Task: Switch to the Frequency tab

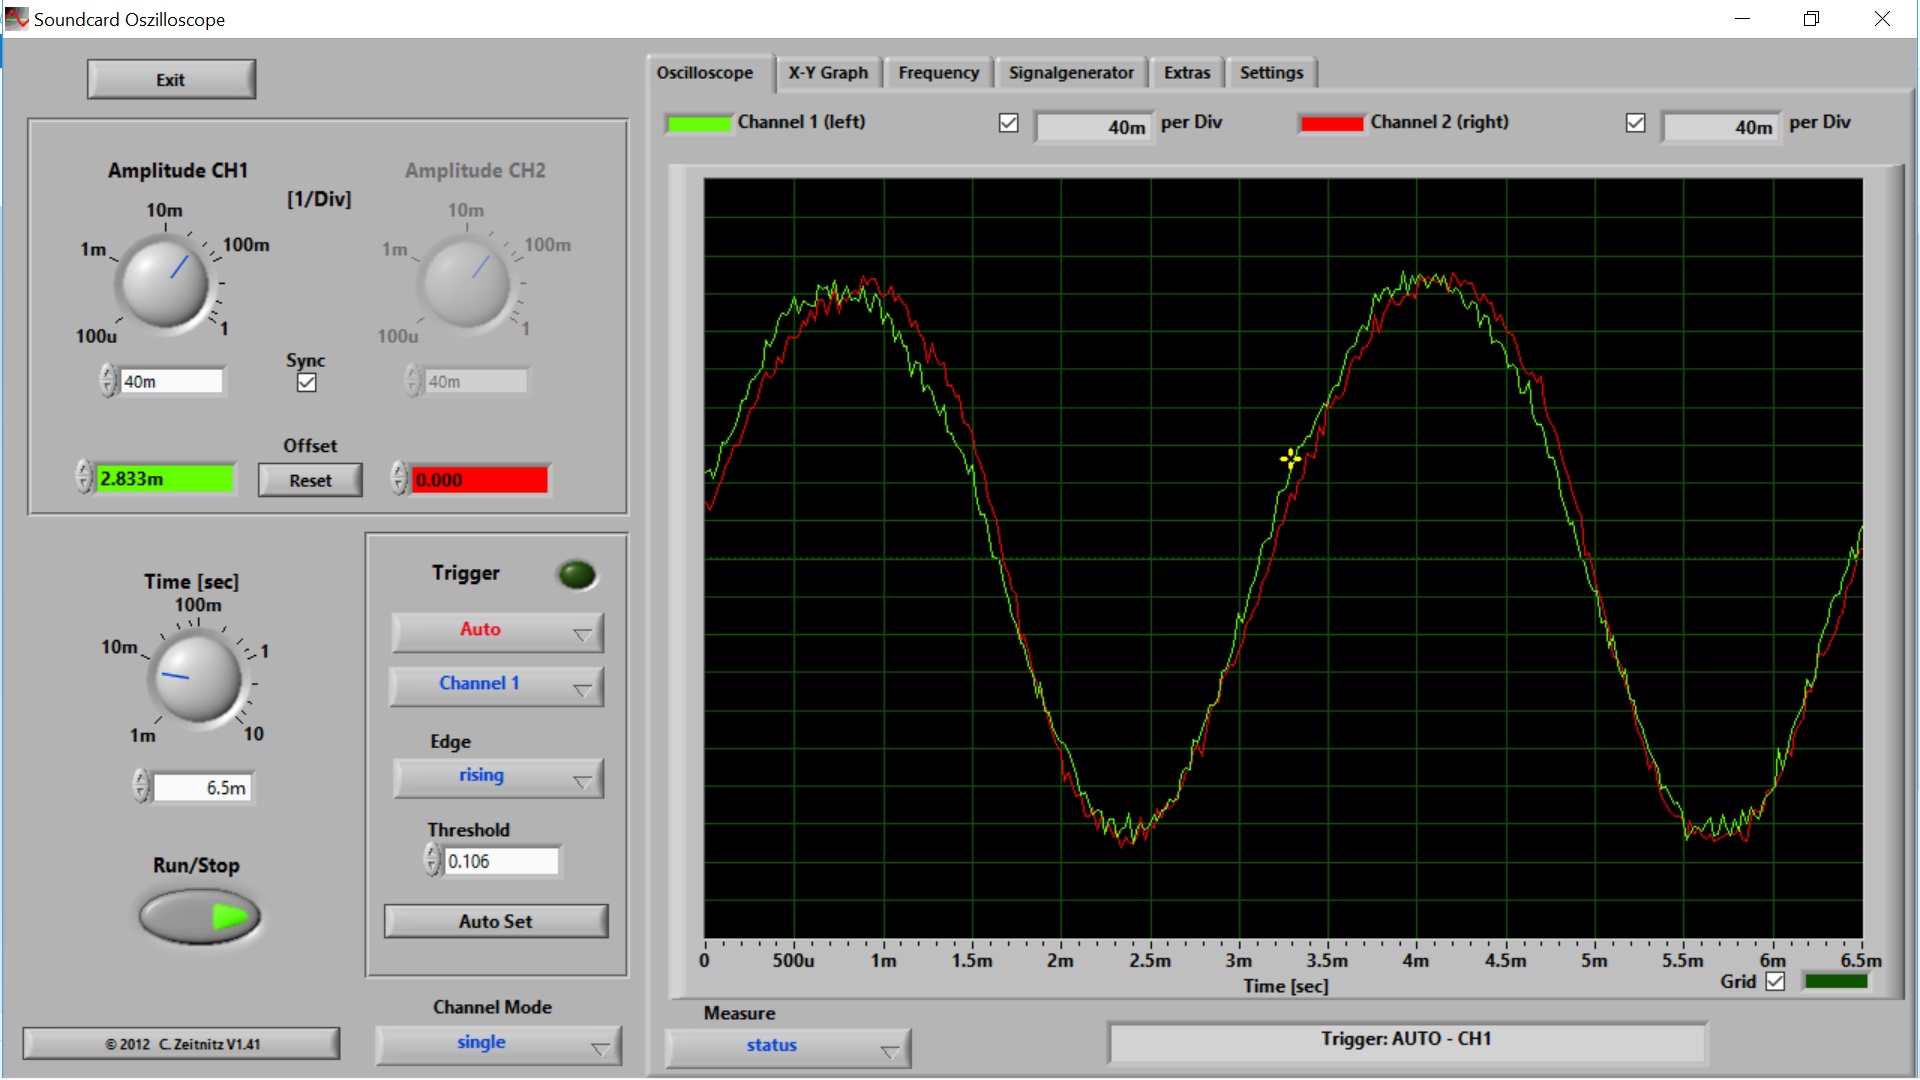Action: click(938, 73)
